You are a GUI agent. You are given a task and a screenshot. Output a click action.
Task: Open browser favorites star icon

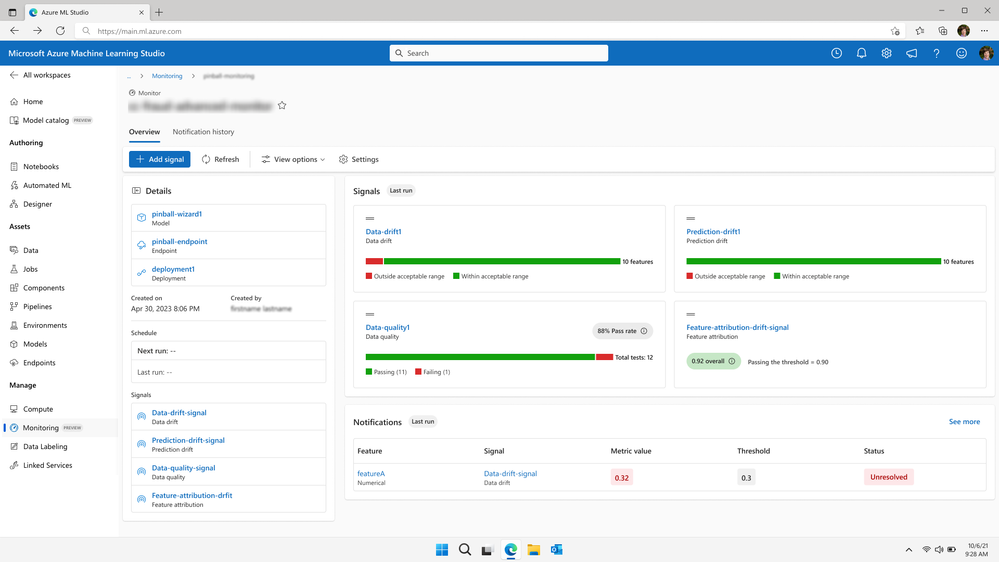coord(919,31)
